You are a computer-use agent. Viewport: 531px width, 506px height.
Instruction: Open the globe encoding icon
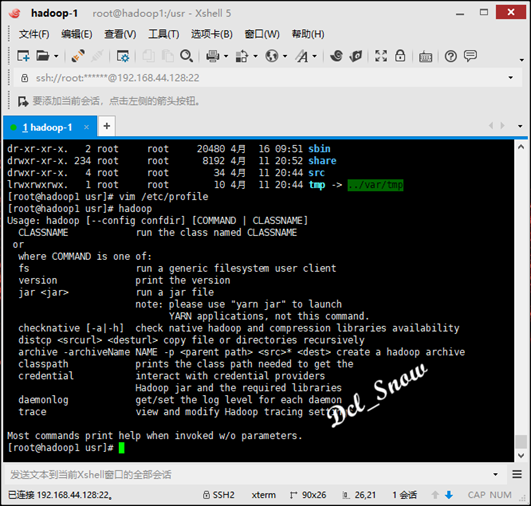pos(272,56)
